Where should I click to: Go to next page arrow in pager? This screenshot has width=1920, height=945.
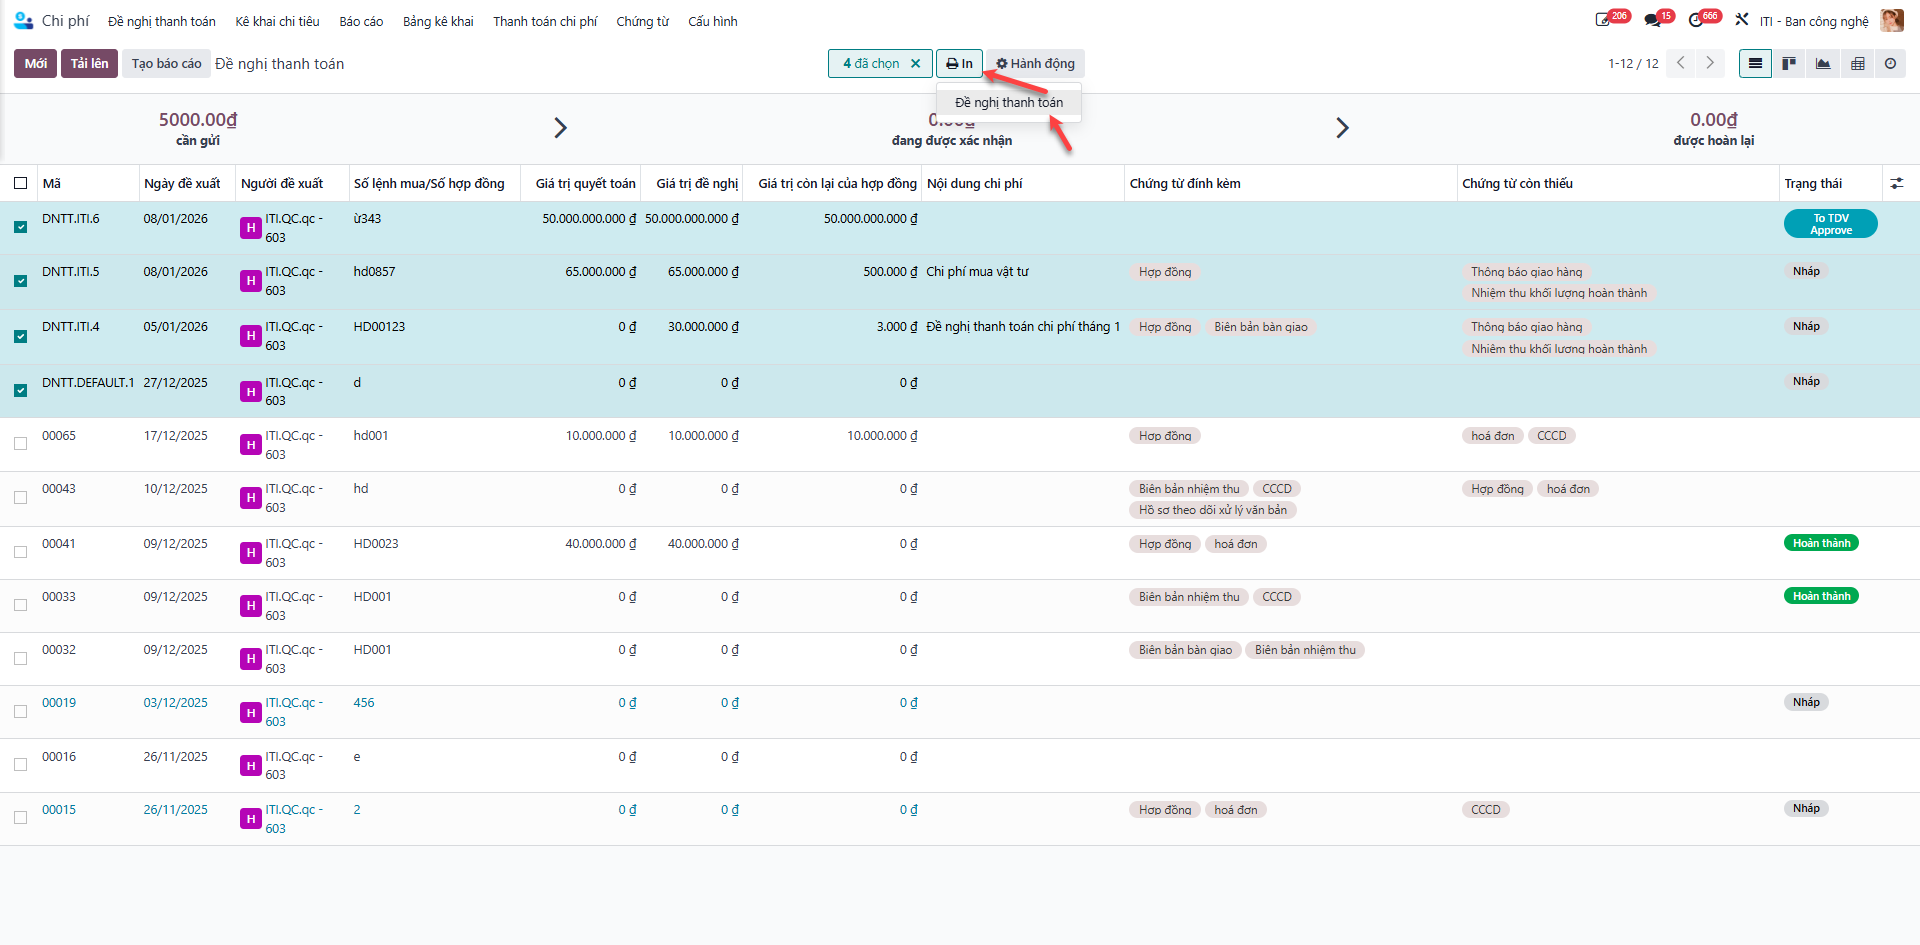click(1710, 63)
